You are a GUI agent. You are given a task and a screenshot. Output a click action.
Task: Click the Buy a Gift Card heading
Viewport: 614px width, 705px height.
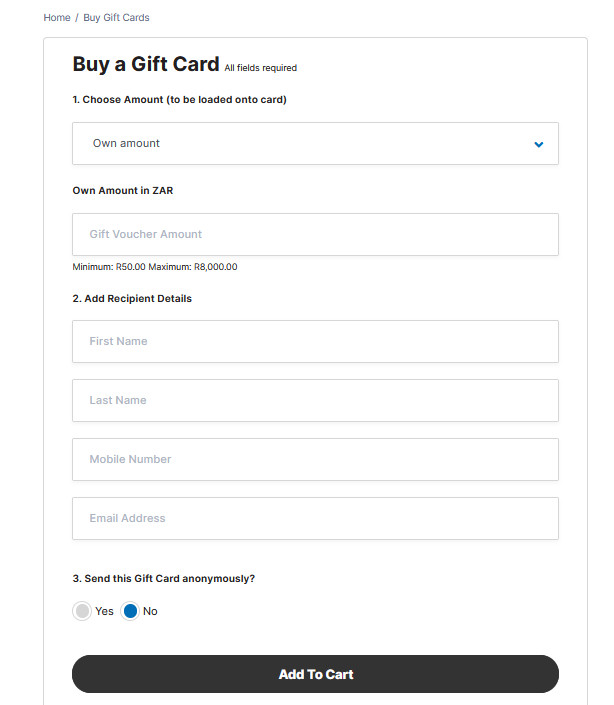click(146, 64)
